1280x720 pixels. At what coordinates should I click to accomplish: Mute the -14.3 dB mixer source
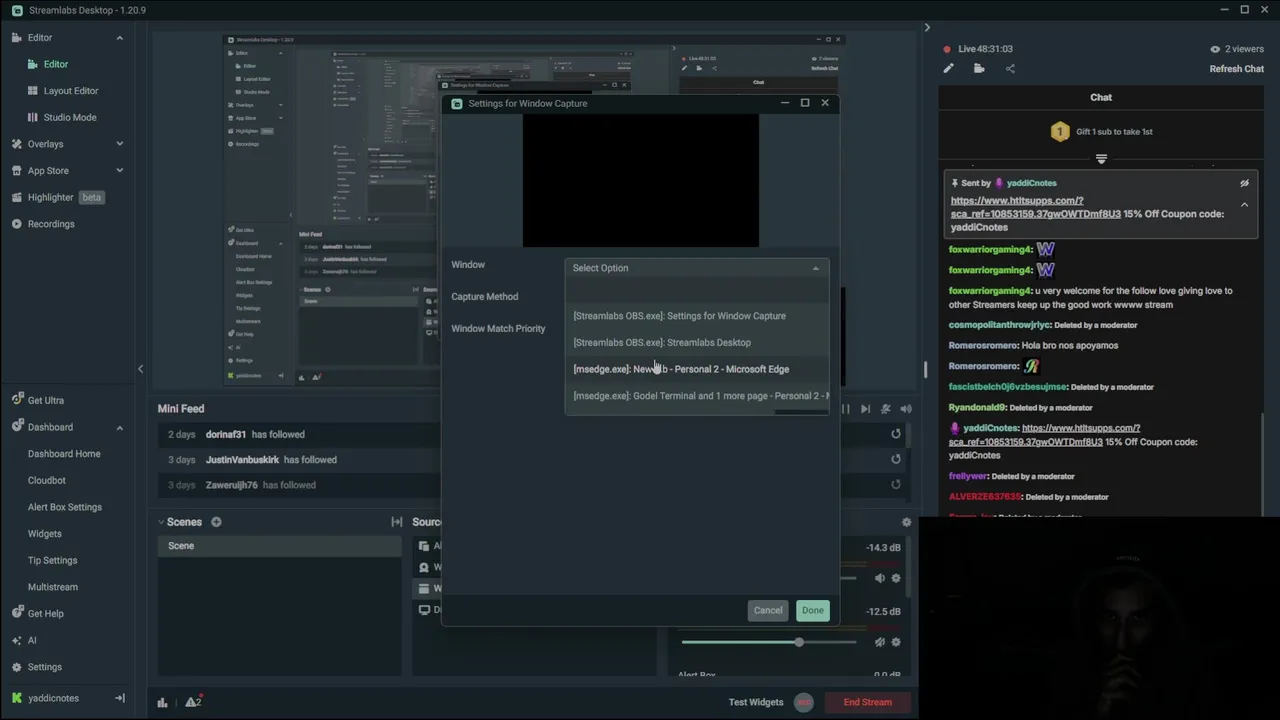pyautogui.click(x=880, y=578)
